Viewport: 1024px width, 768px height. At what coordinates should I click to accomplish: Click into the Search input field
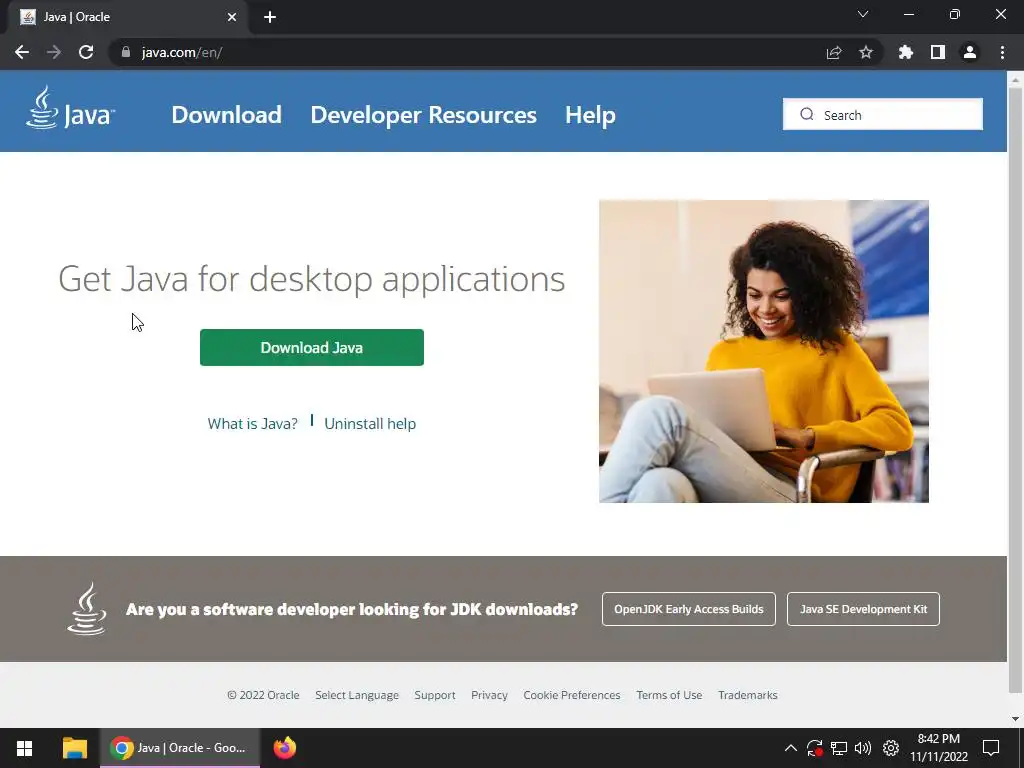tap(883, 114)
